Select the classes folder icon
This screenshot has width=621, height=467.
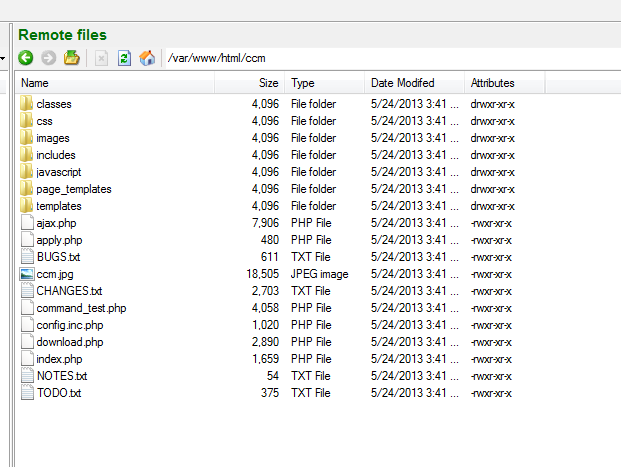pyautogui.click(x=27, y=104)
